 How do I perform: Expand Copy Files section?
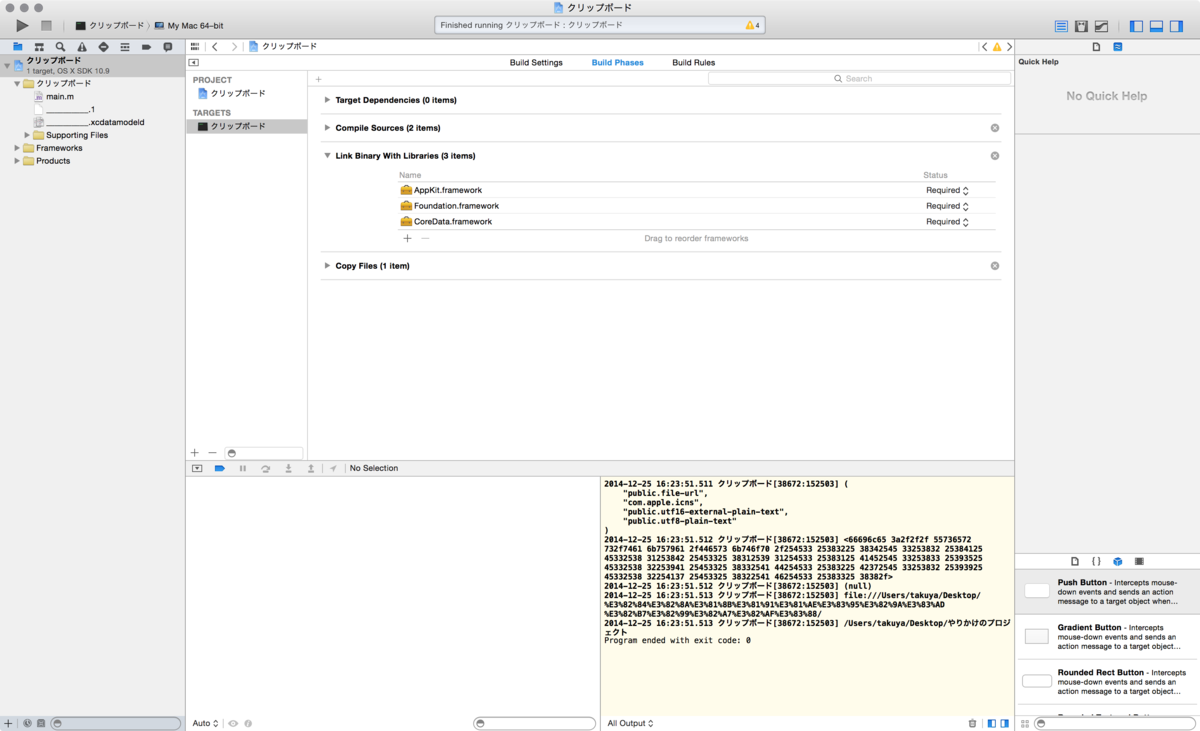327,266
